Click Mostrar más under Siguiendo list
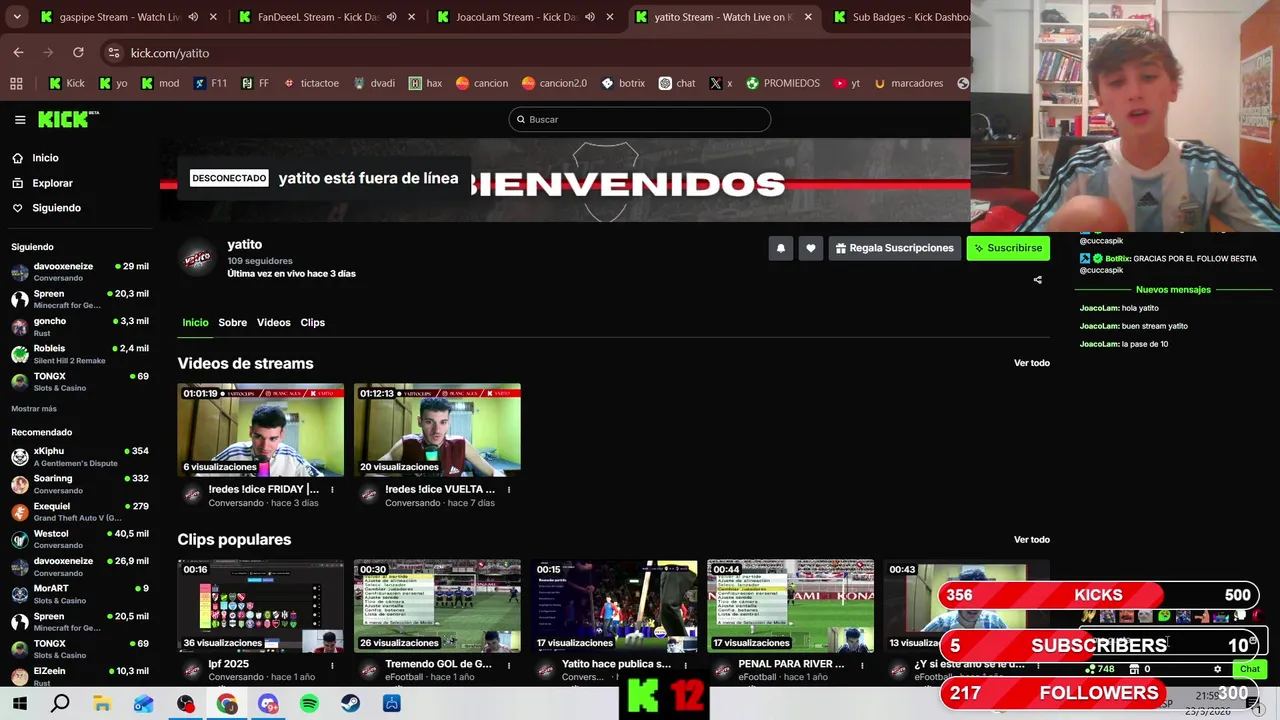The height and width of the screenshot is (720, 1280). (x=34, y=409)
